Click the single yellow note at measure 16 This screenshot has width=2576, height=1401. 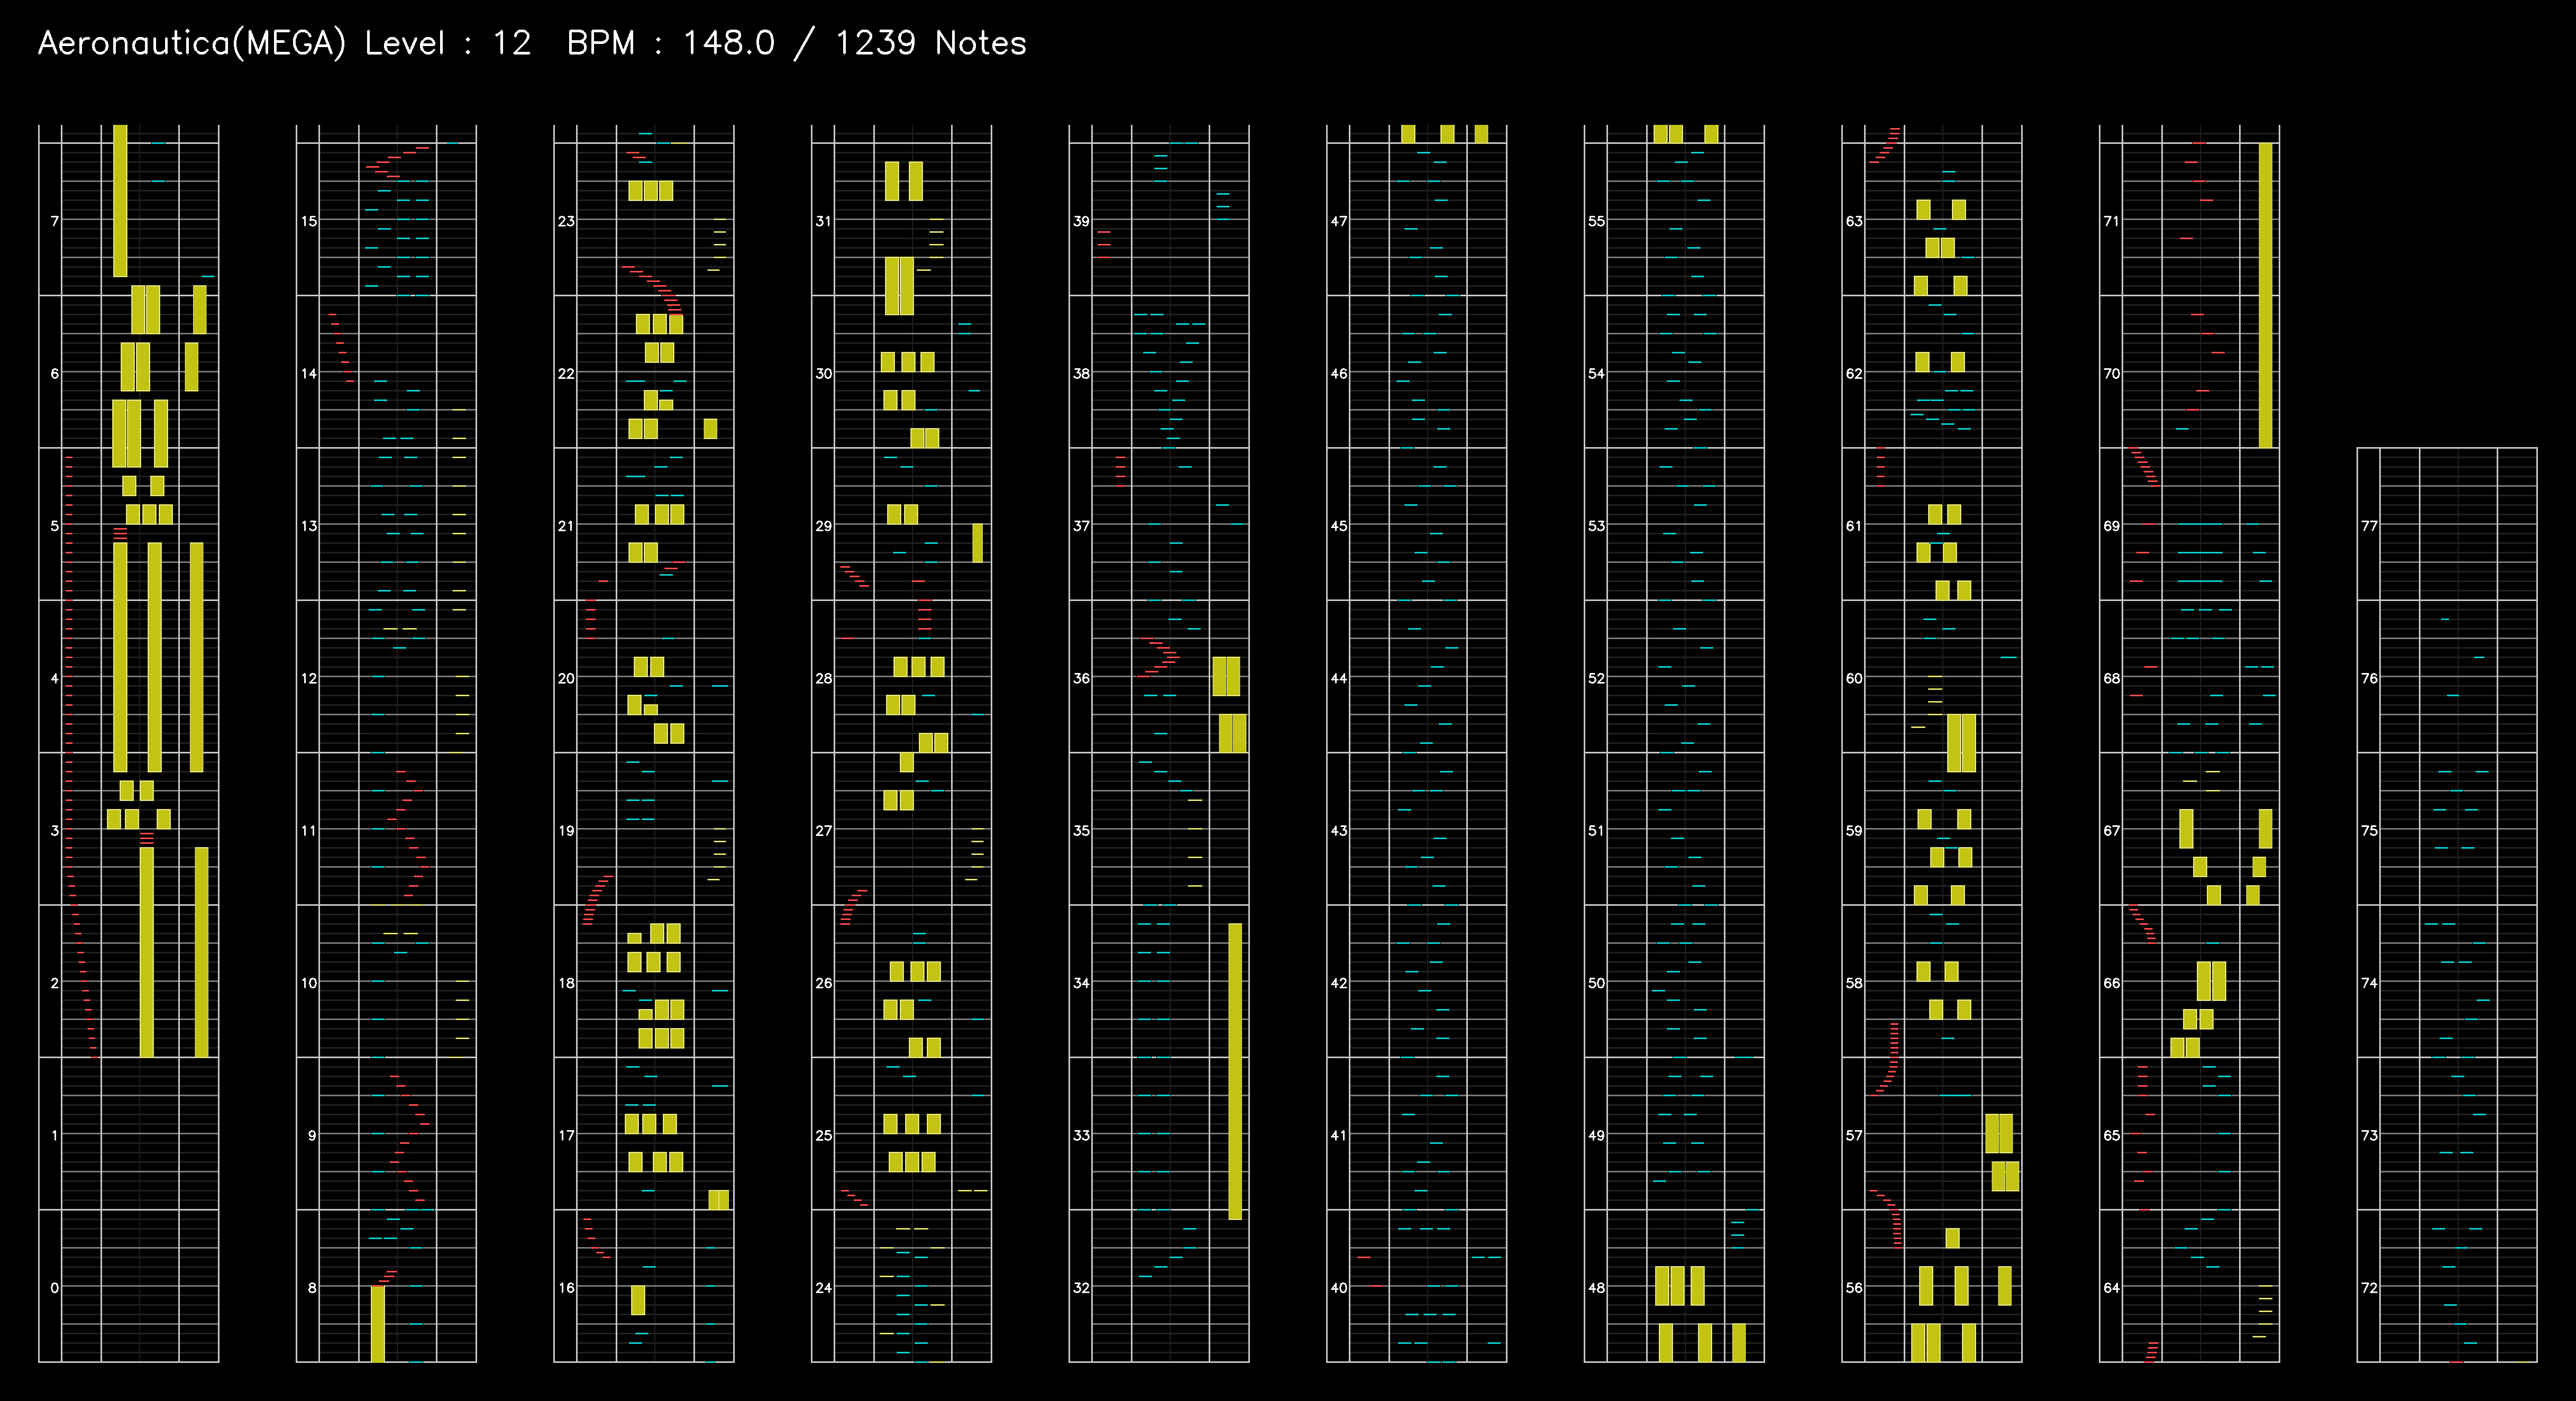(x=638, y=1300)
